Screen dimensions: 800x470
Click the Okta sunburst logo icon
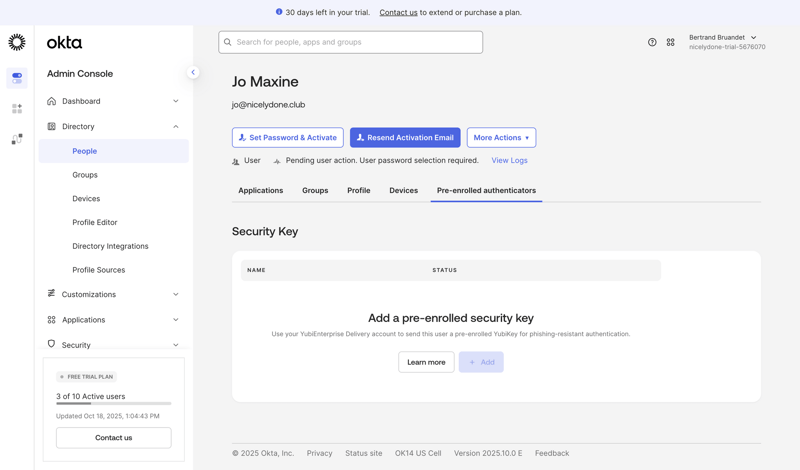tap(17, 42)
